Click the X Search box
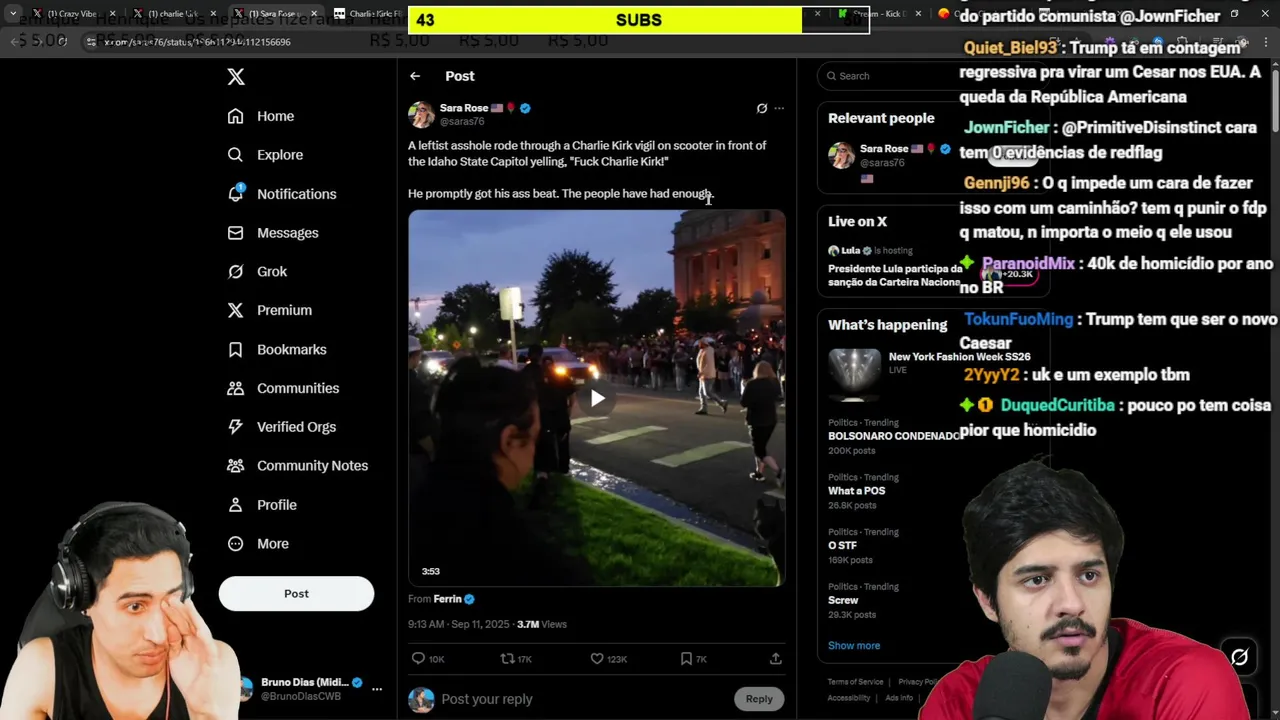 [x=890, y=76]
